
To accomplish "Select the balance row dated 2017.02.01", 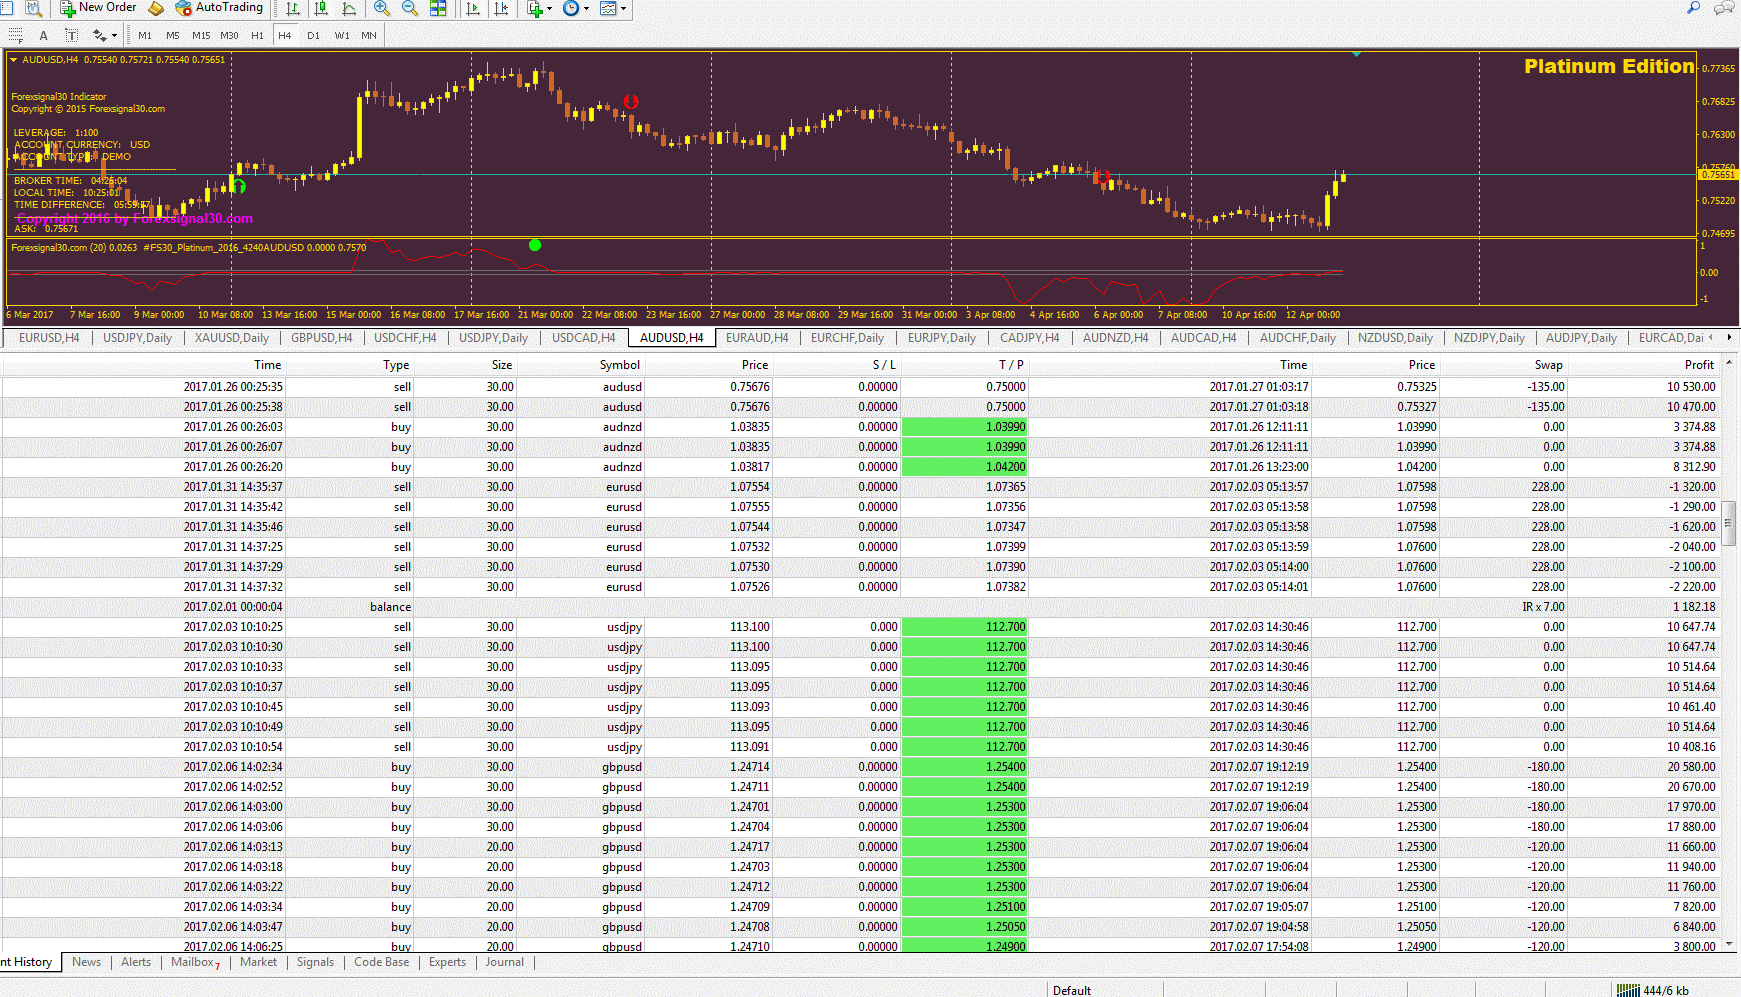I will coord(860,607).
